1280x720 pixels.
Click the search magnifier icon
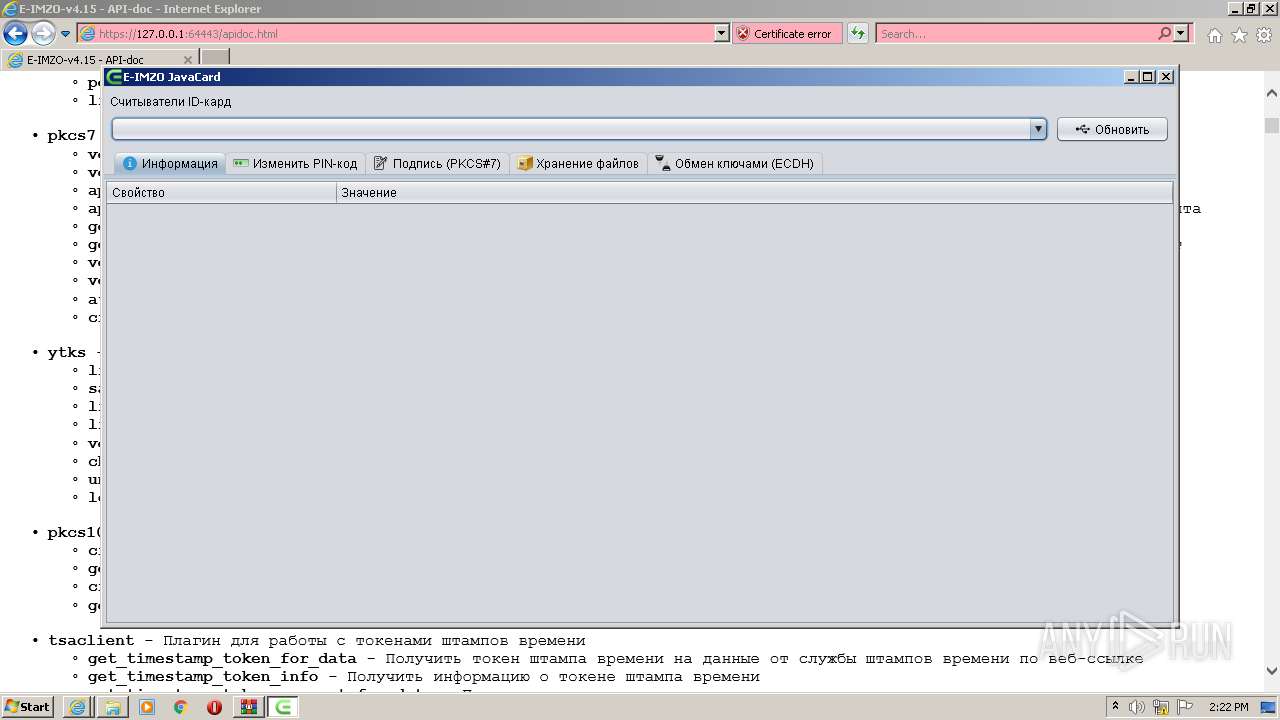tap(1164, 34)
